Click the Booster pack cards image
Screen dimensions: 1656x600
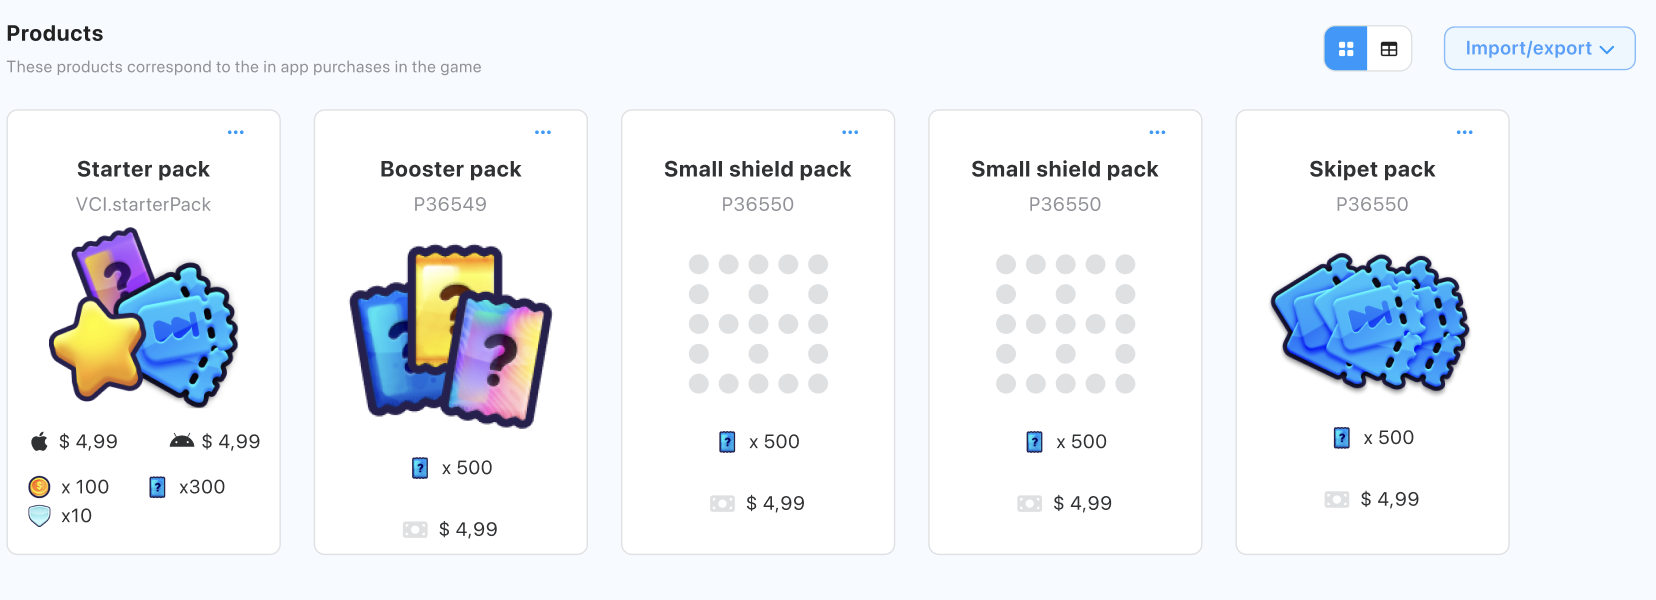pyautogui.click(x=451, y=335)
